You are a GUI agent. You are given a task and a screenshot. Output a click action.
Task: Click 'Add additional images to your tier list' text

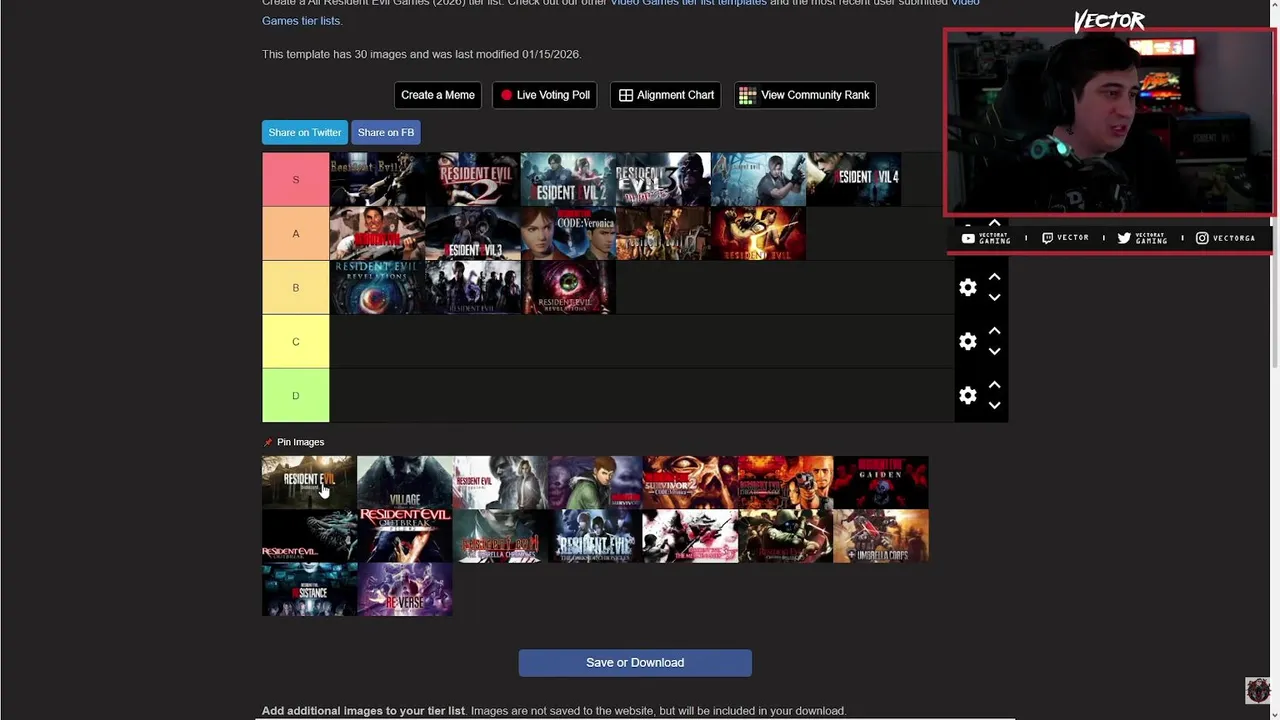click(x=363, y=711)
